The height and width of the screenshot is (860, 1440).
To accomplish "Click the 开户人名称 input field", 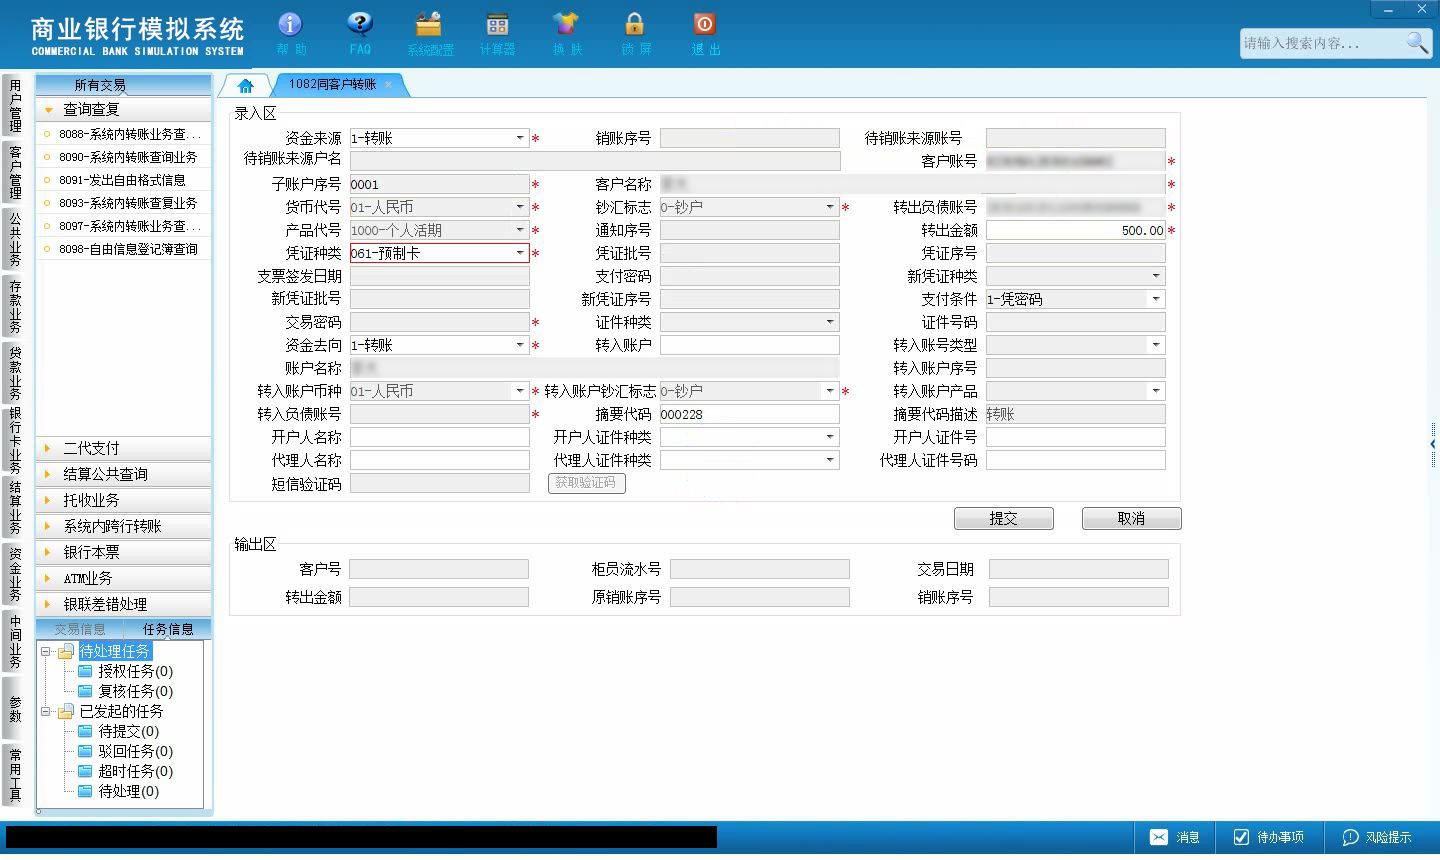I will (439, 437).
